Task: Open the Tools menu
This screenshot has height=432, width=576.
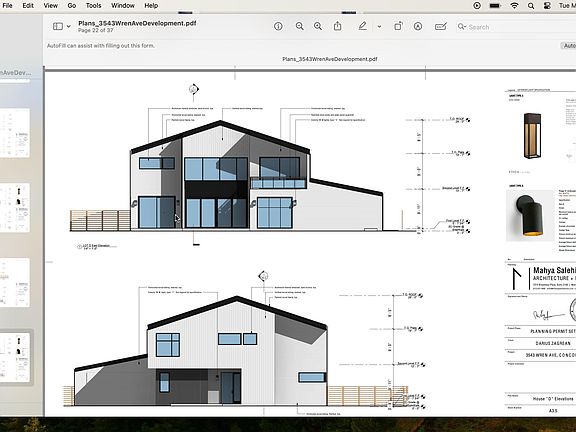Action: pos(93,6)
